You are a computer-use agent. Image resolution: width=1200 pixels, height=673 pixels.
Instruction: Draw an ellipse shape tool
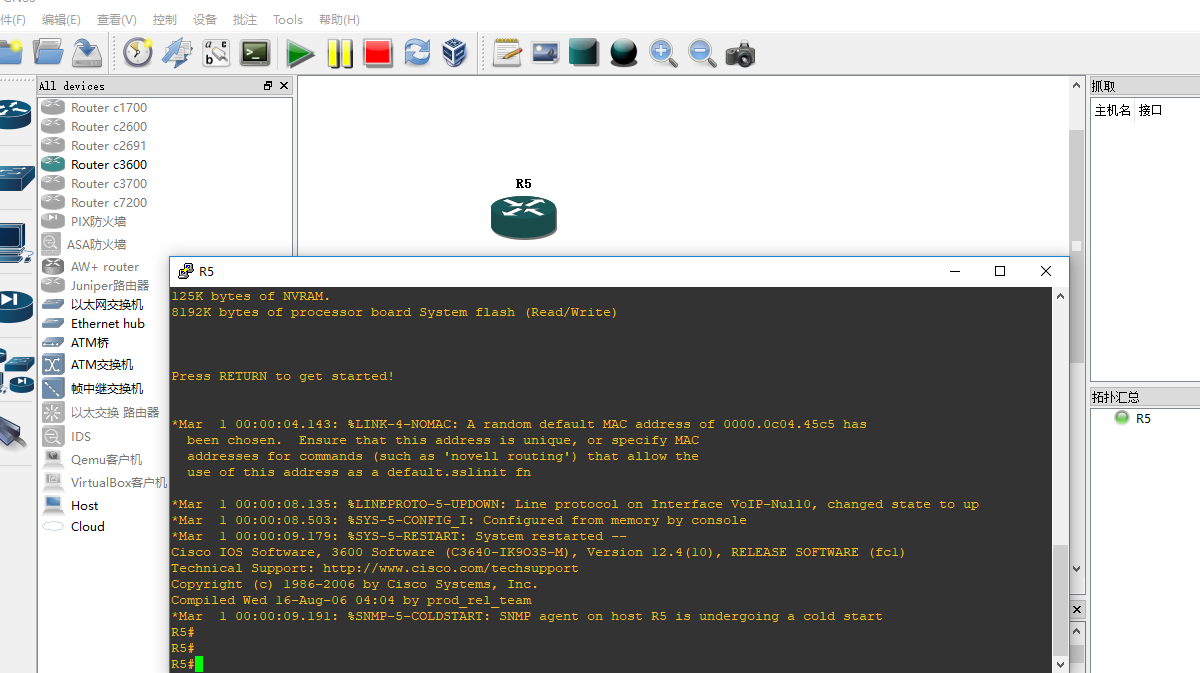tap(624, 52)
